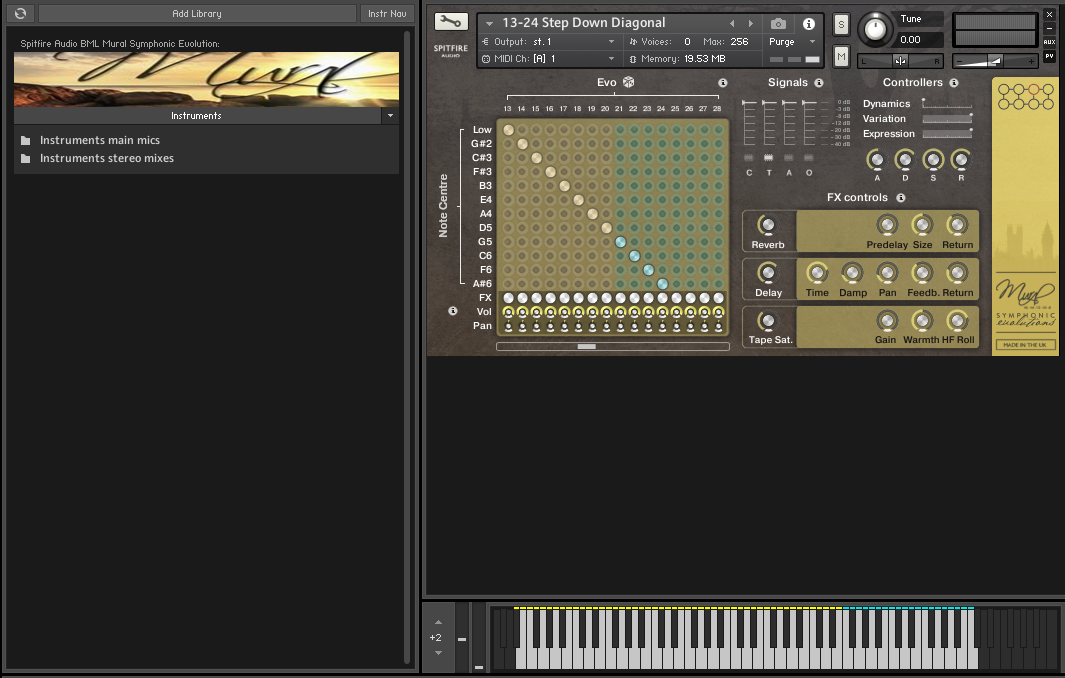The height and width of the screenshot is (678, 1065).
Task: Select the G5 row peg in column 21
Action: point(620,242)
